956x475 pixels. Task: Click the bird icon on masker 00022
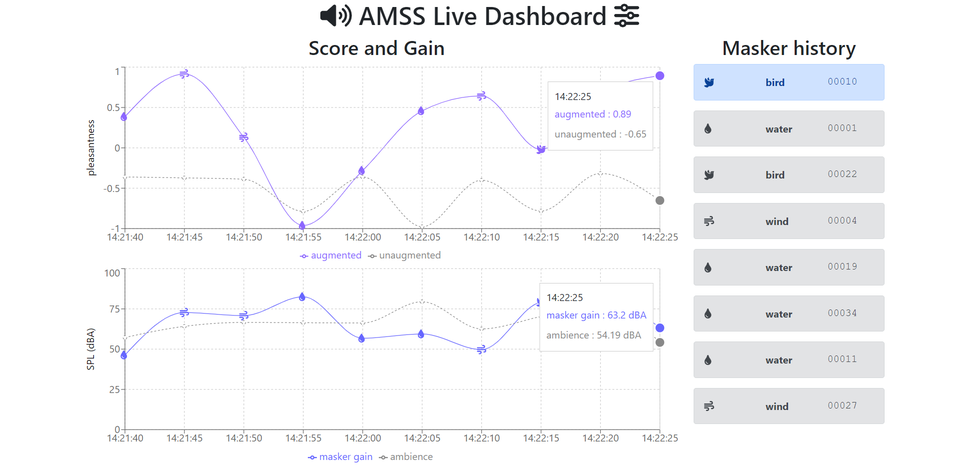[x=709, y=175]
